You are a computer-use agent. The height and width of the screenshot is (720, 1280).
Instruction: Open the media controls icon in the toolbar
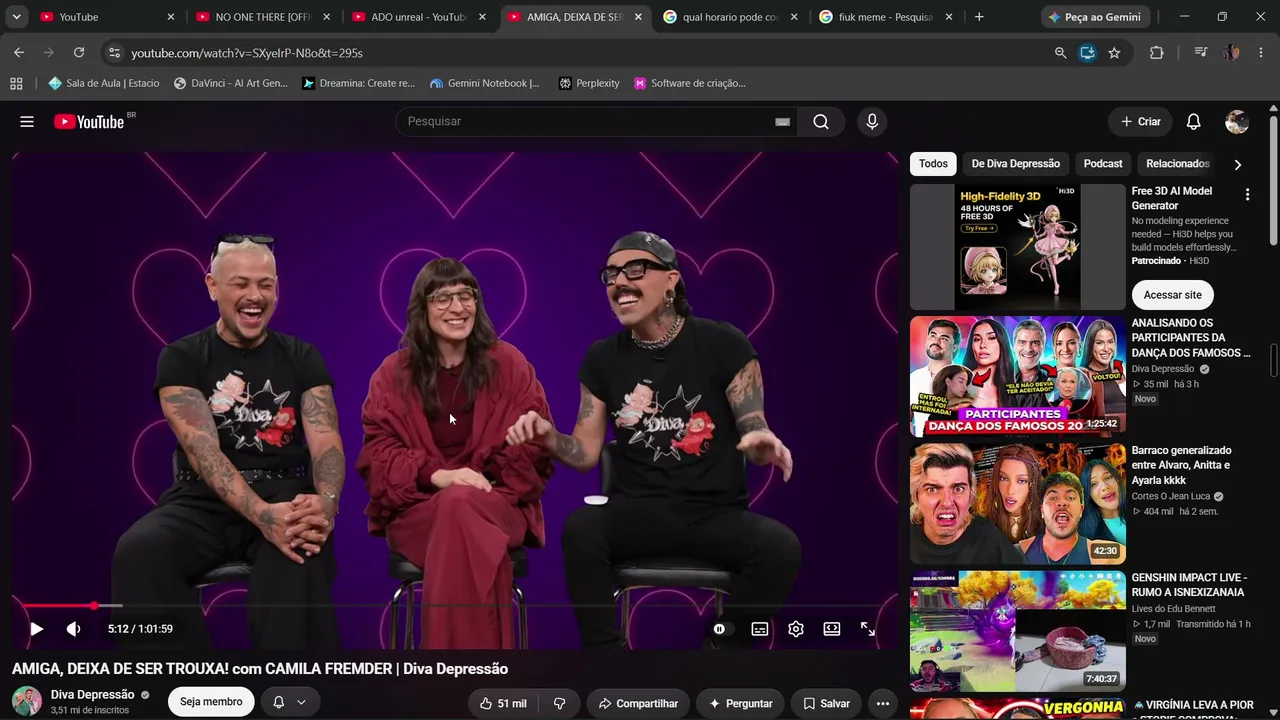point(1200,53)
